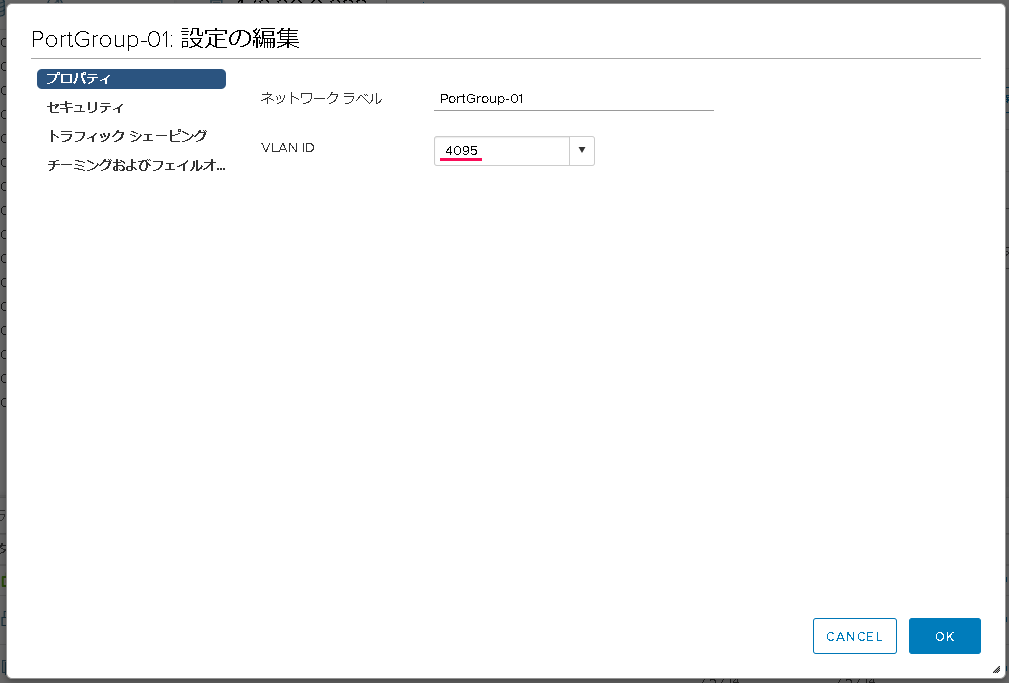
Task: Open チーミングおよびフェイルオーバー section
Action: point(136,165)
